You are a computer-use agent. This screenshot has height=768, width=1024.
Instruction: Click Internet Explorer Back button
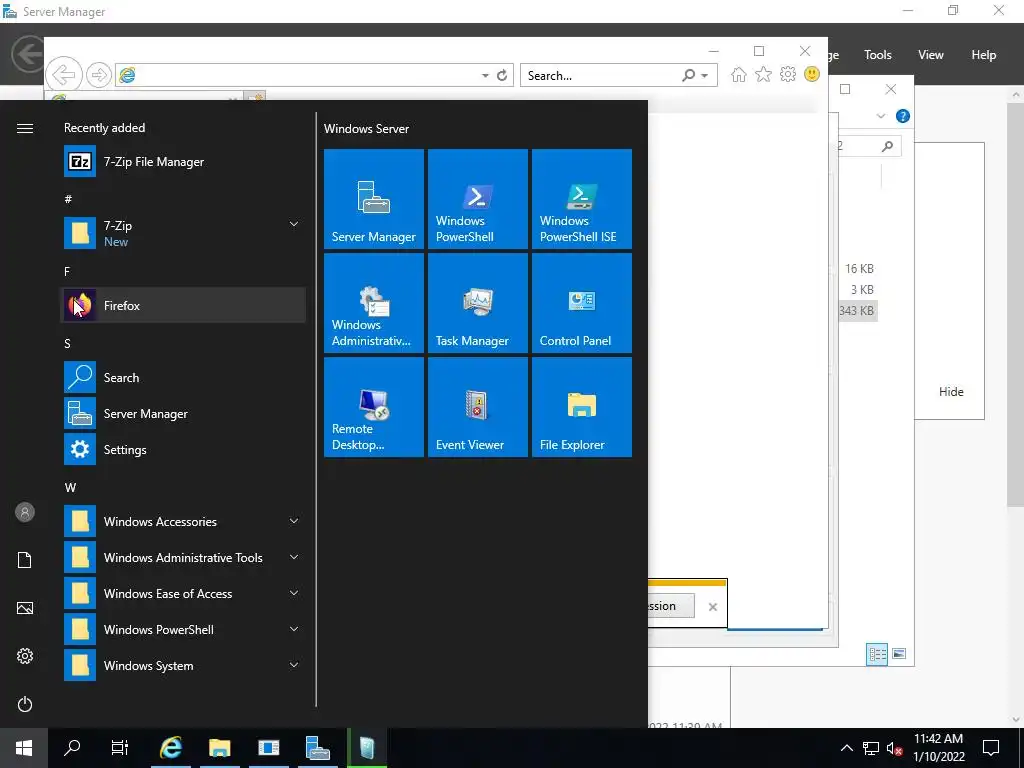coord(63,75)
